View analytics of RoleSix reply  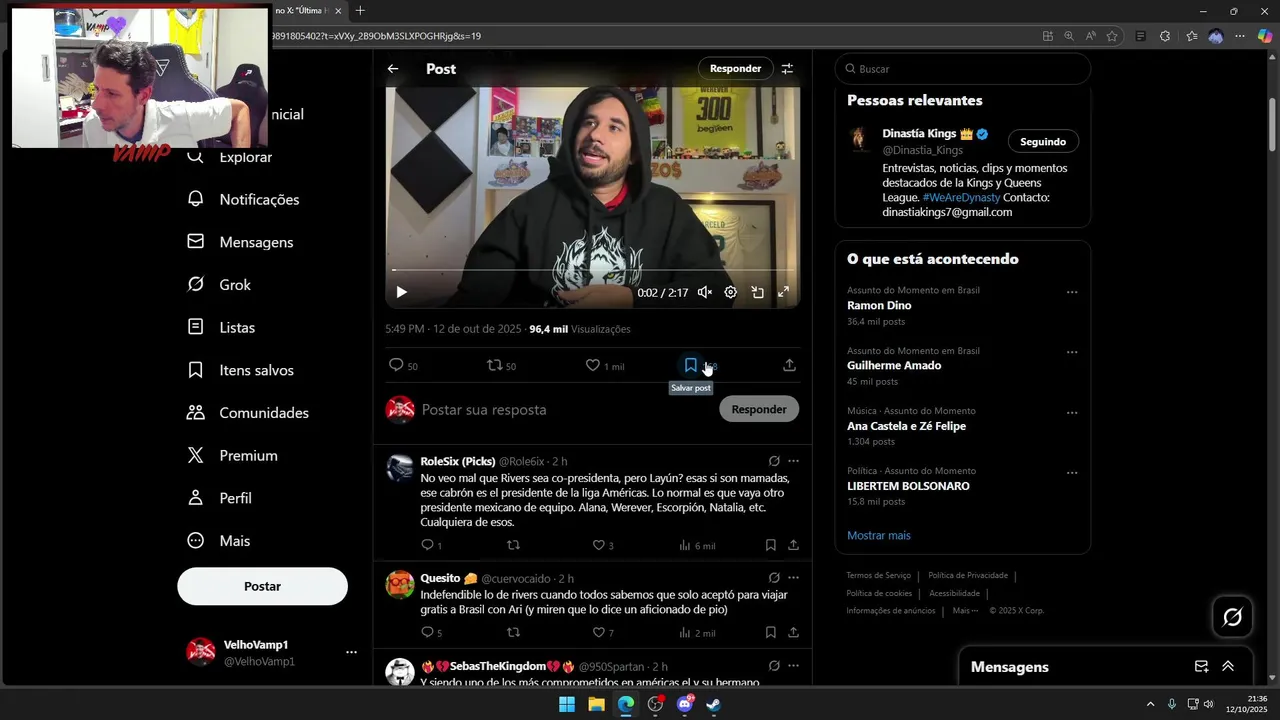[x=697, y=545]
